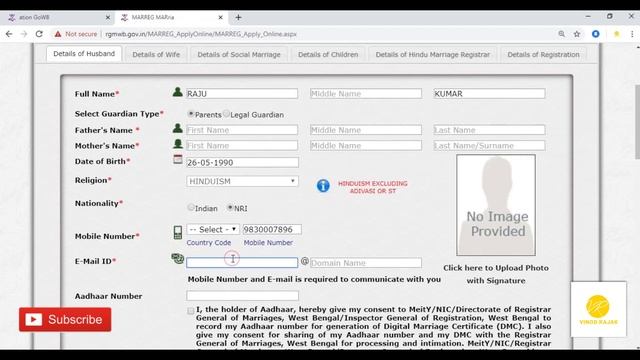Click the blue info icon near Religion

(x=323, y=186)
